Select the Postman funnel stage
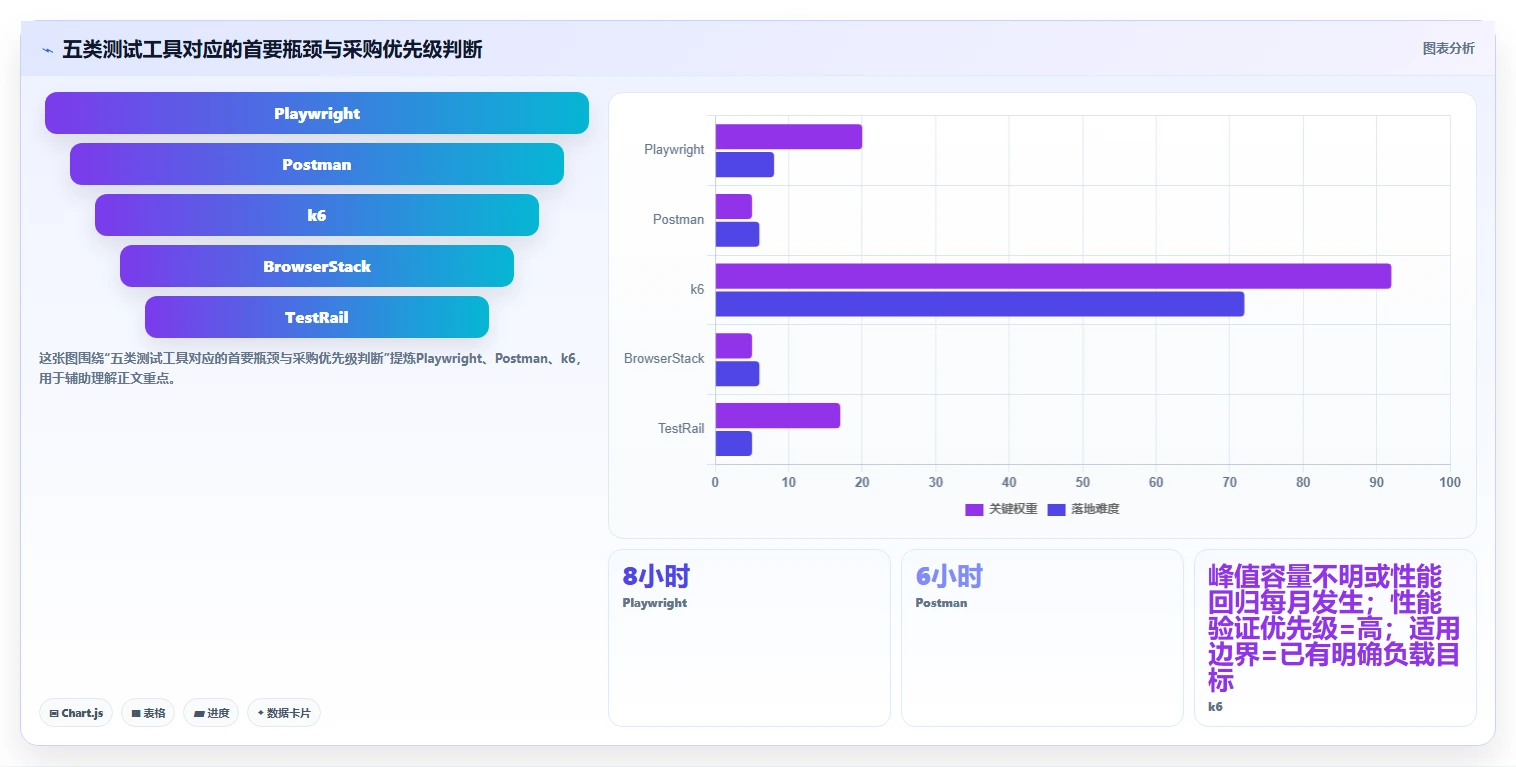 (317, 164)
